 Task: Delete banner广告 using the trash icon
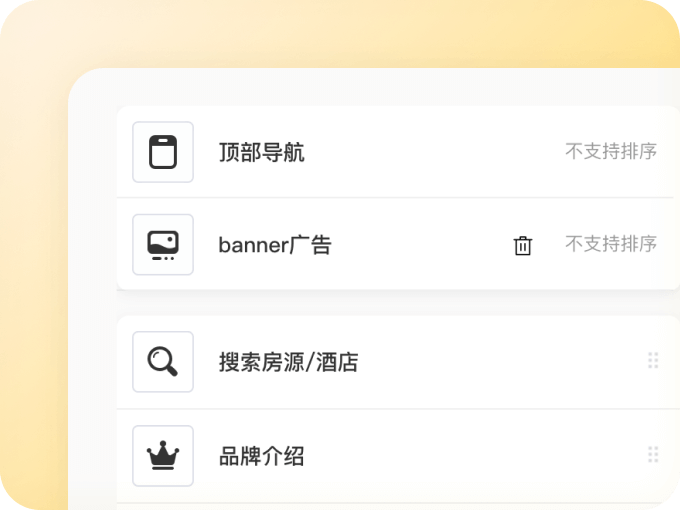tap(523, 246)
